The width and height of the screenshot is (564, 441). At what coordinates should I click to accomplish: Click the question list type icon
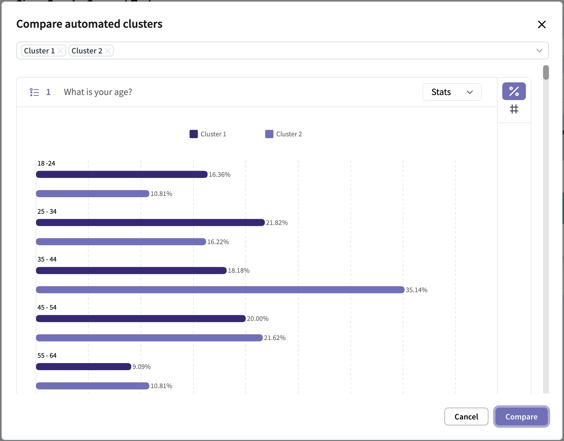(34, 92)
